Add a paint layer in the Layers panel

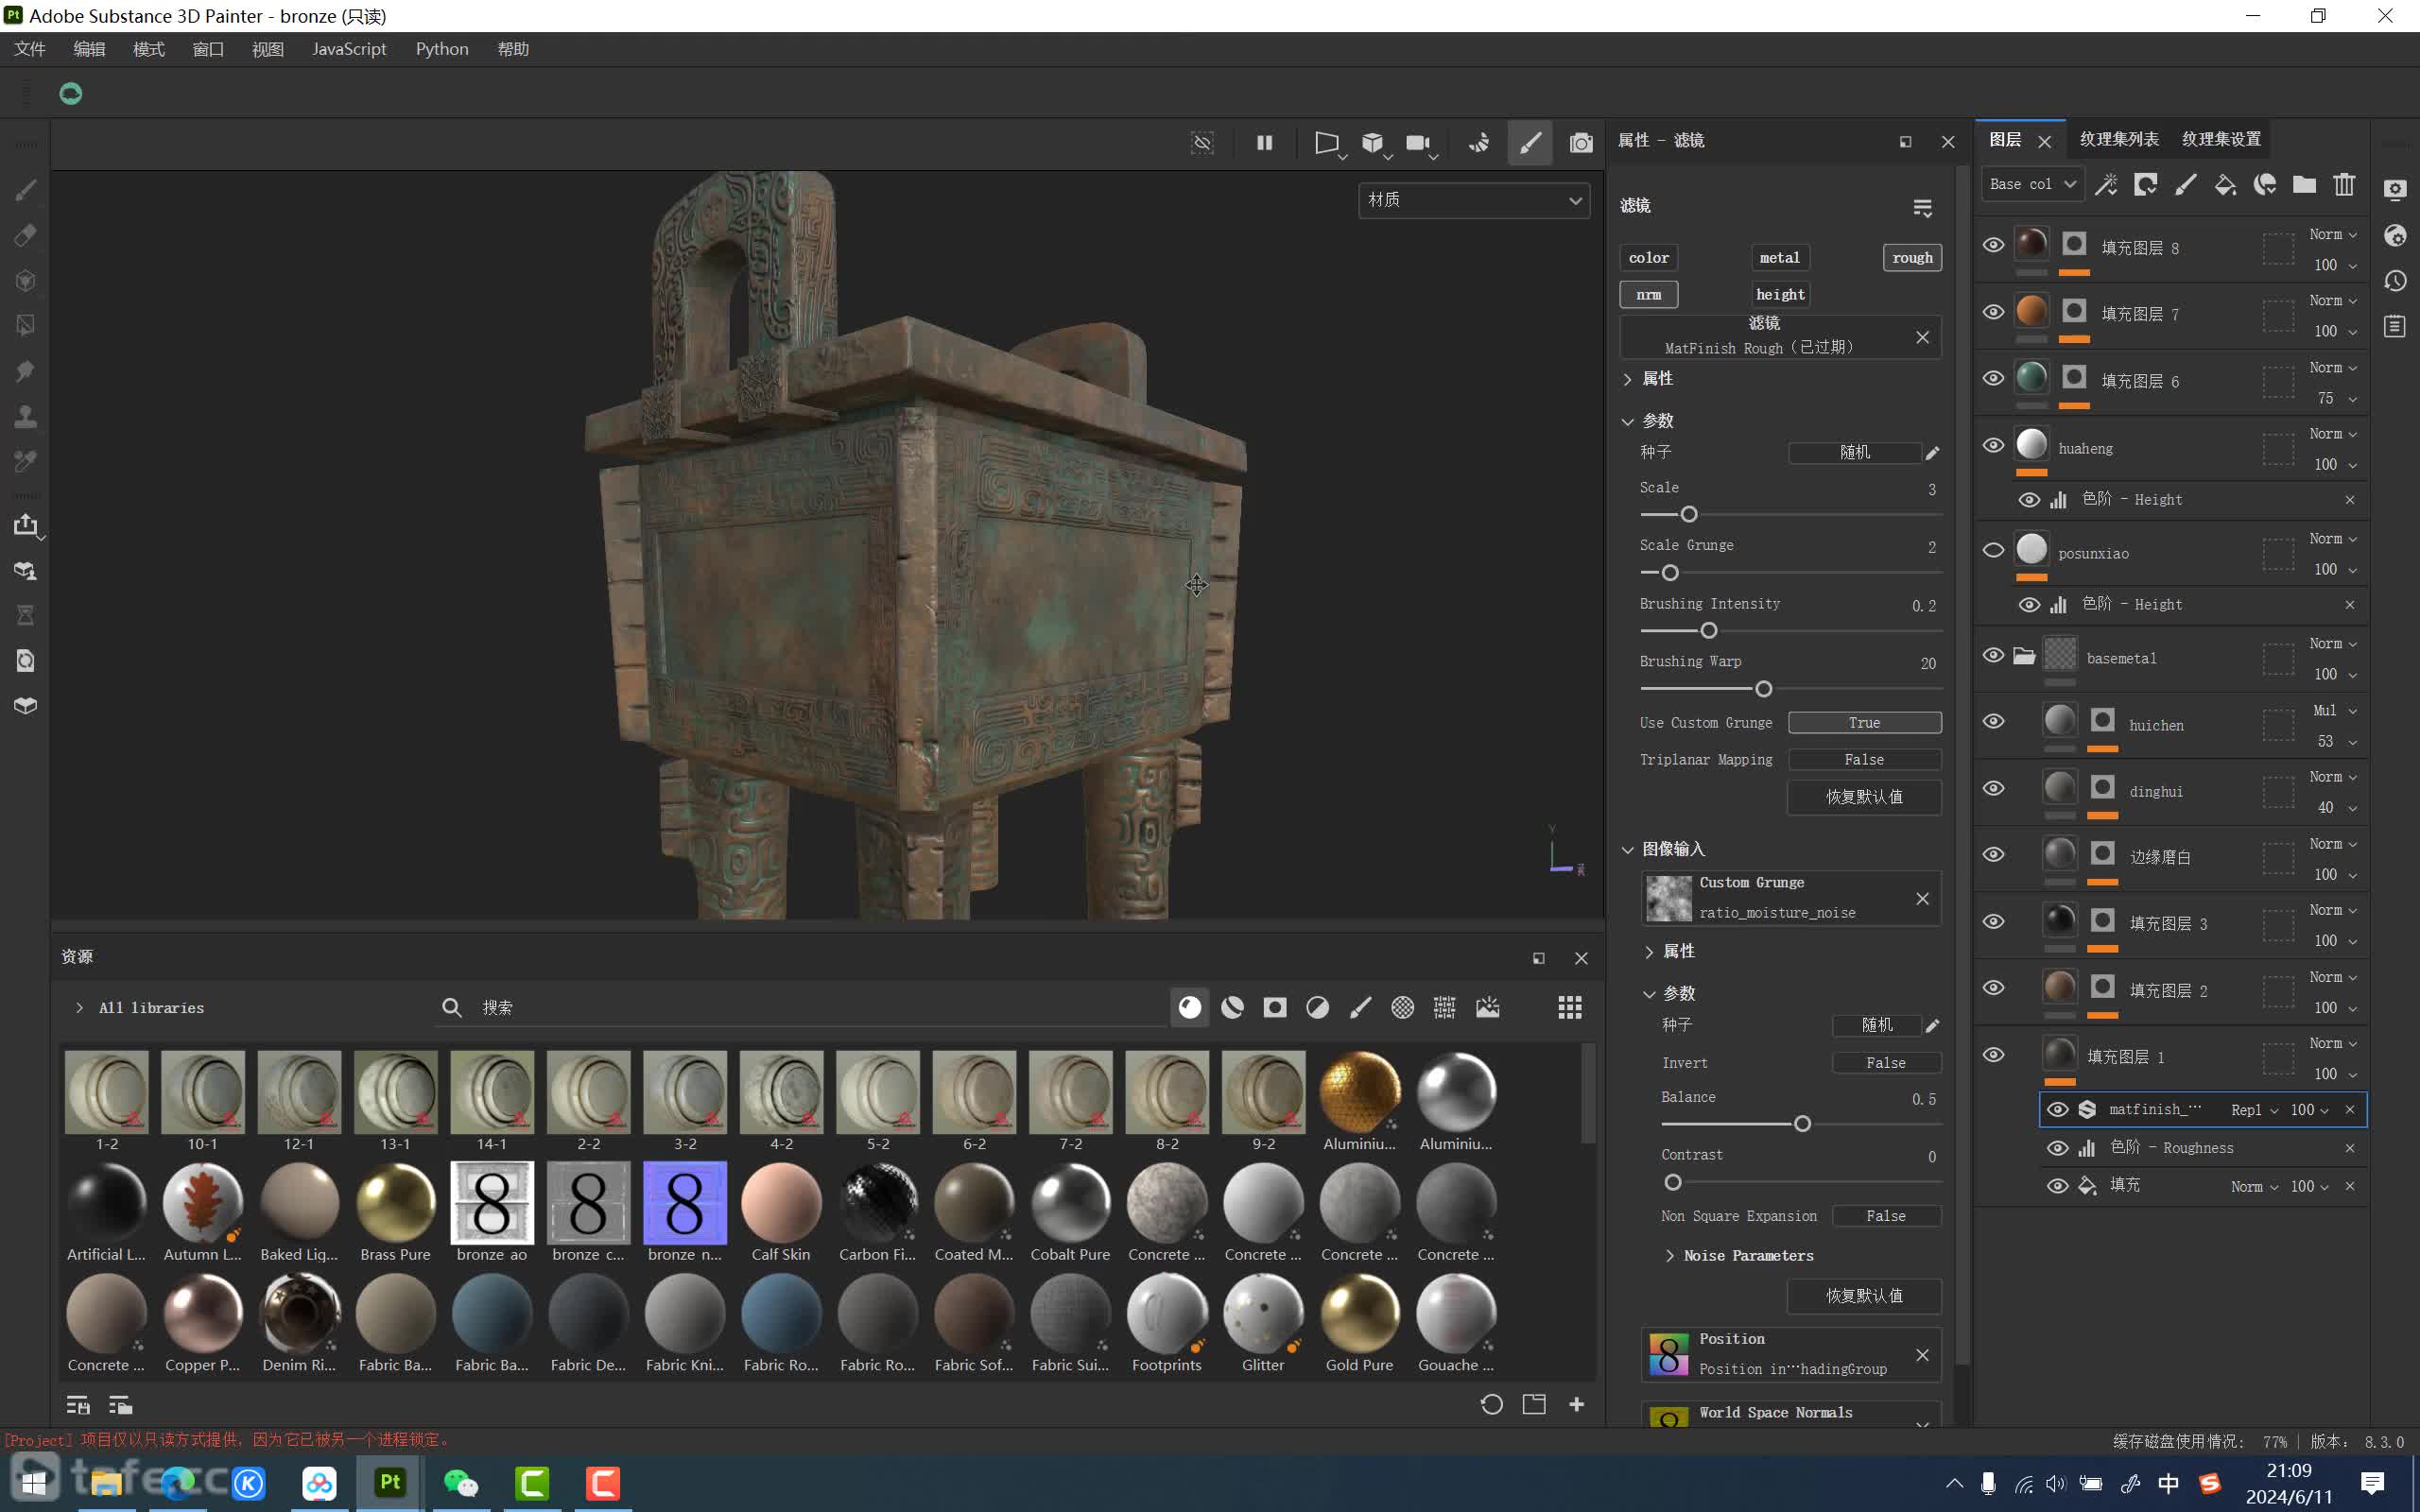2186,184
